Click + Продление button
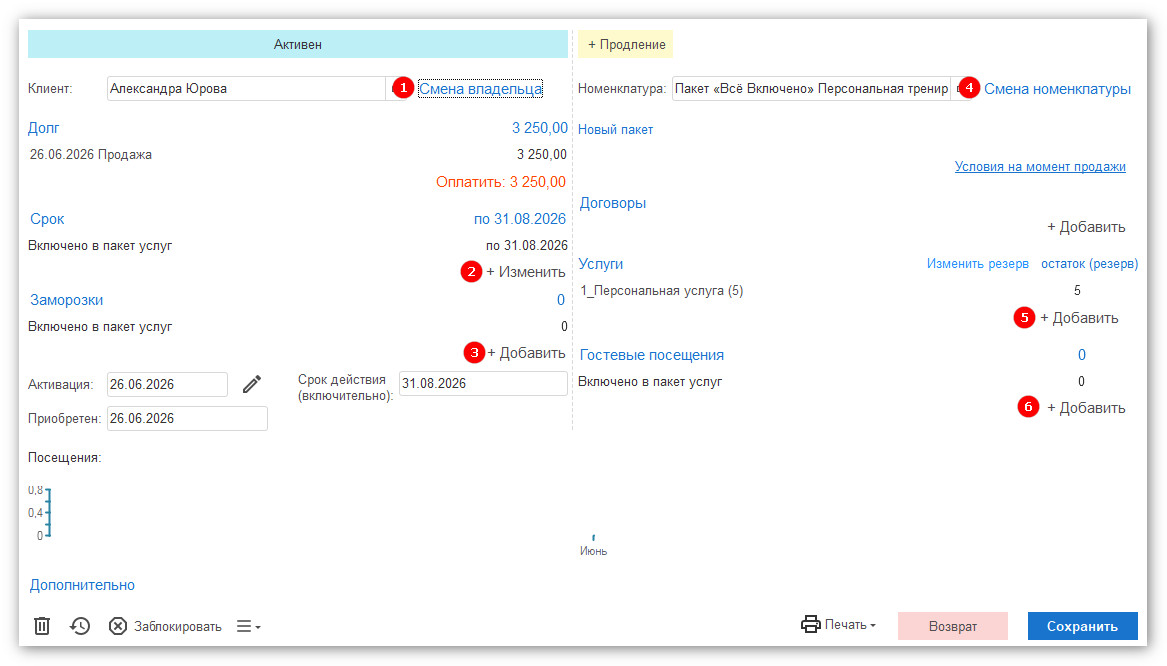This screenshot has width=1167, height=666. (626, 44)
